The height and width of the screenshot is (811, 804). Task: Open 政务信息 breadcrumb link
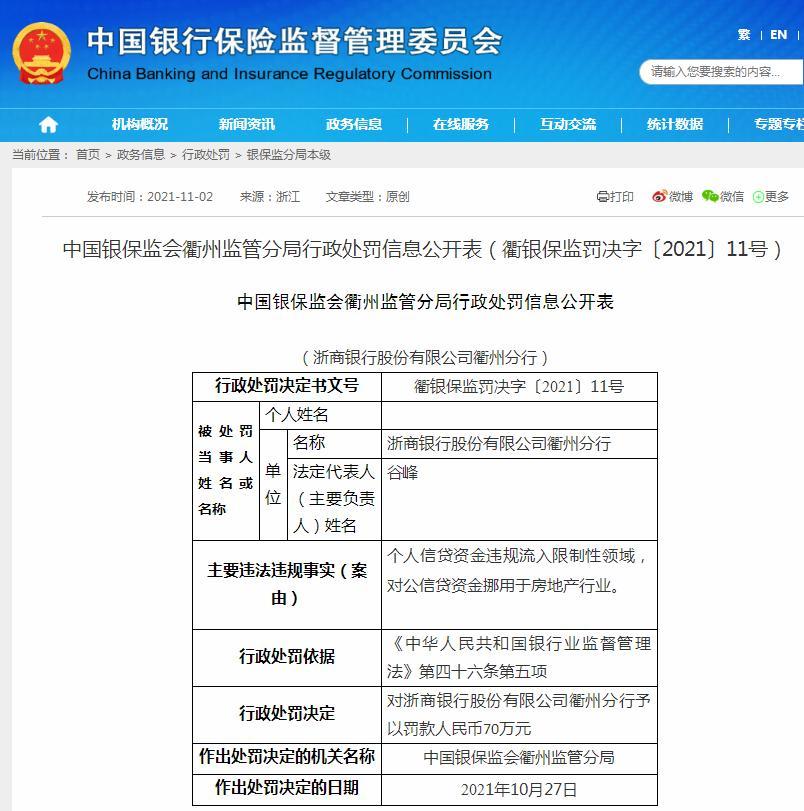coord(141,155)
